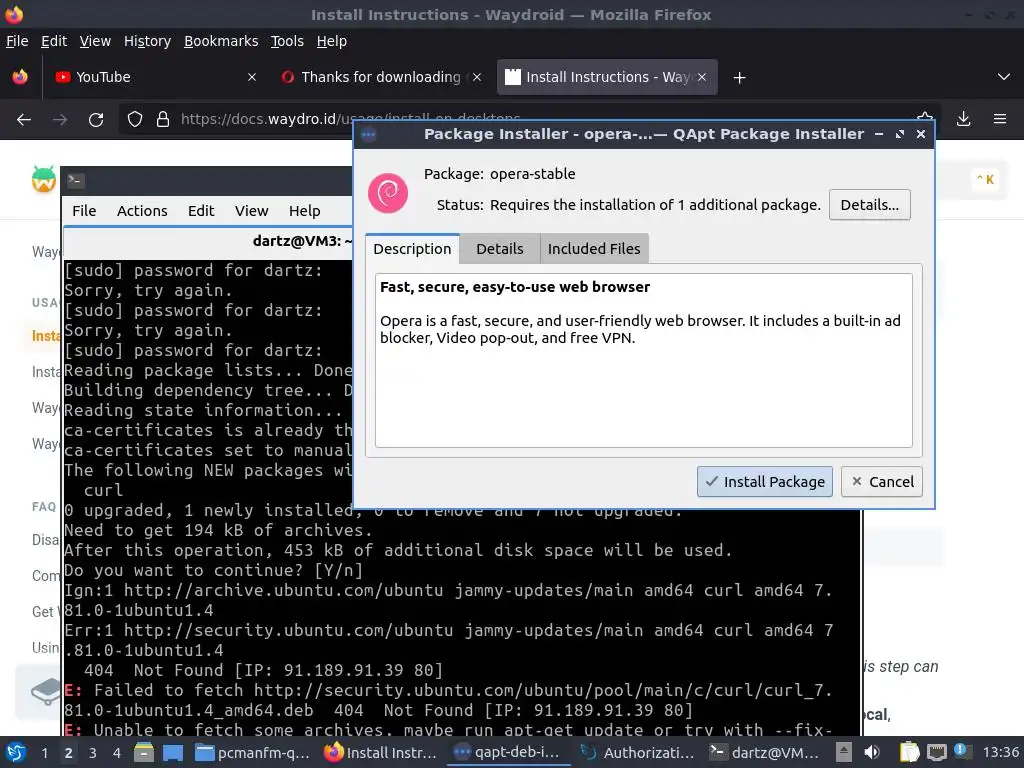Switch to the YouTube browser tab
This screenshot has height=768, width=1024.
(x=157, y=77)
